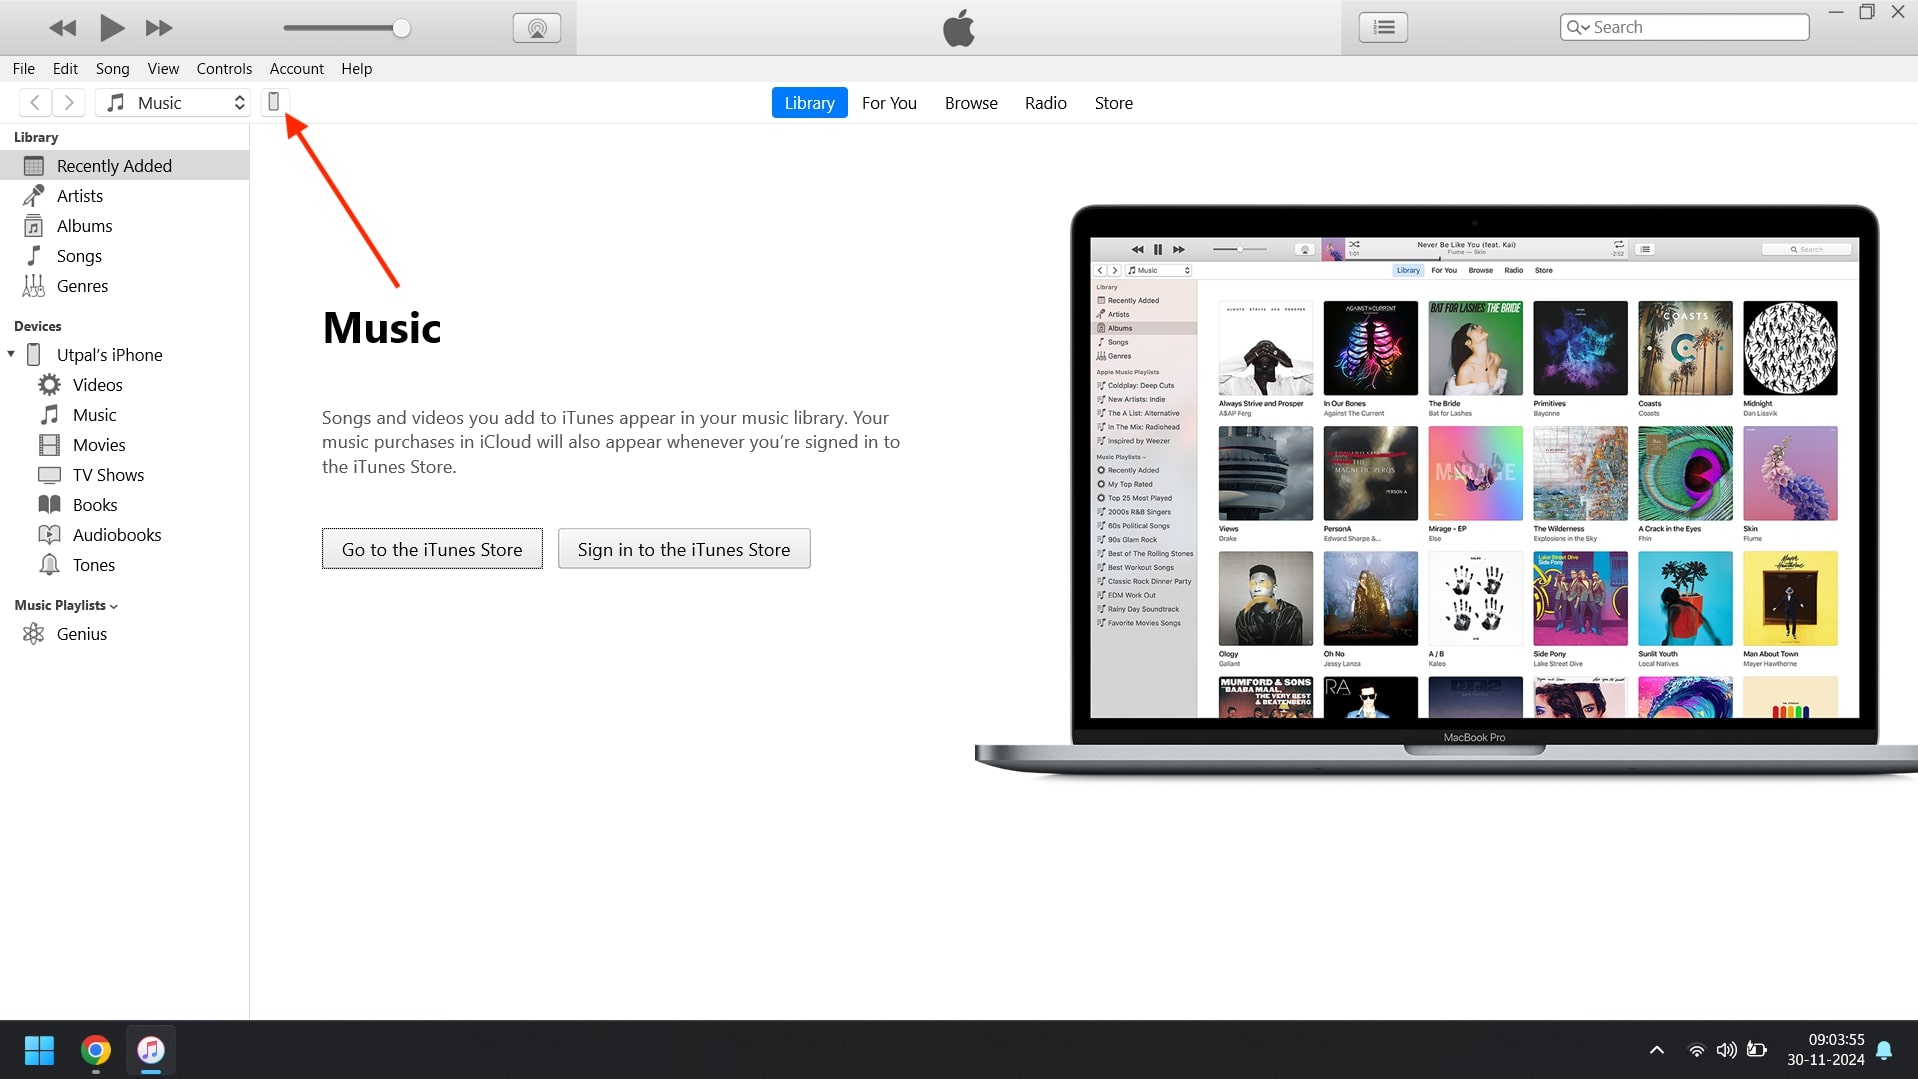Open the AirPlay output button
The image size is (1918, 1079).
coord(537,28)
